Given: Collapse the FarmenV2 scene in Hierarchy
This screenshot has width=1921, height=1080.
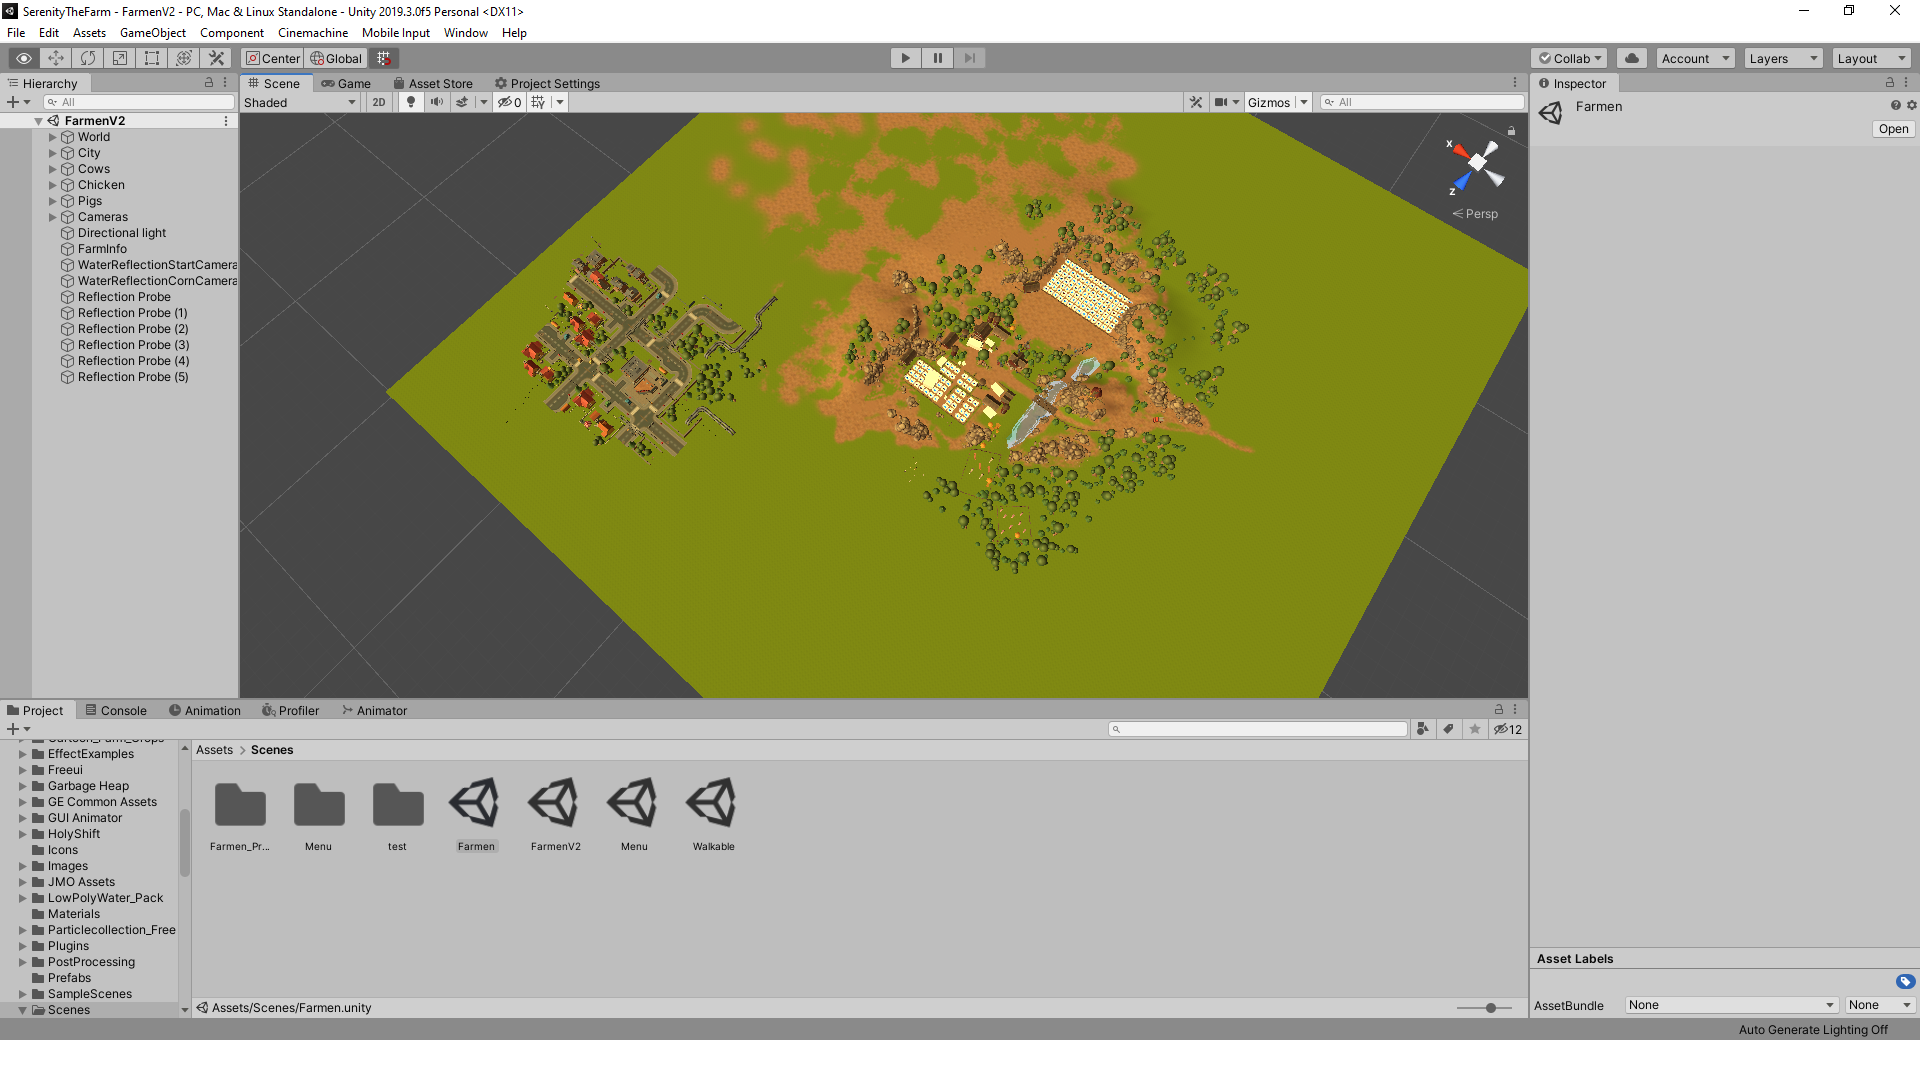Looking at the screenshot, I should [38, 121].
